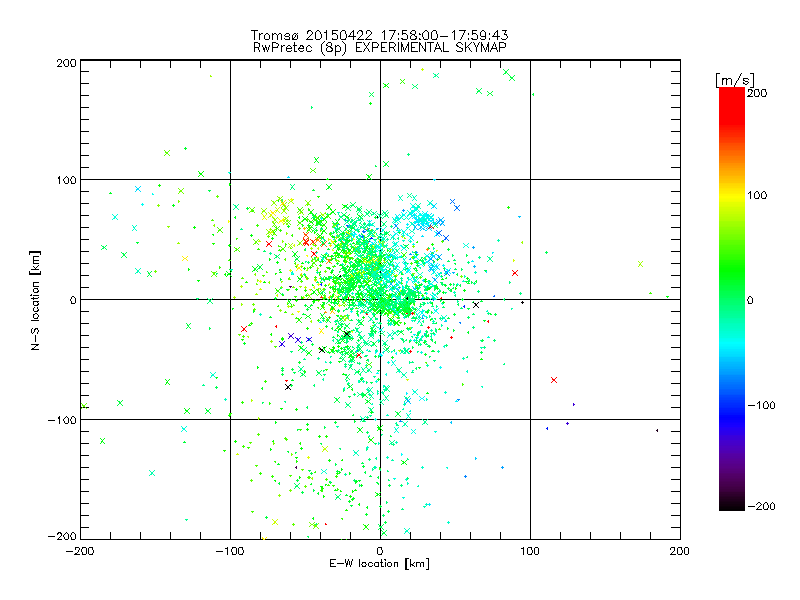Click the y-axis tick label '-100'
The image size is (800, 600).
62,420
